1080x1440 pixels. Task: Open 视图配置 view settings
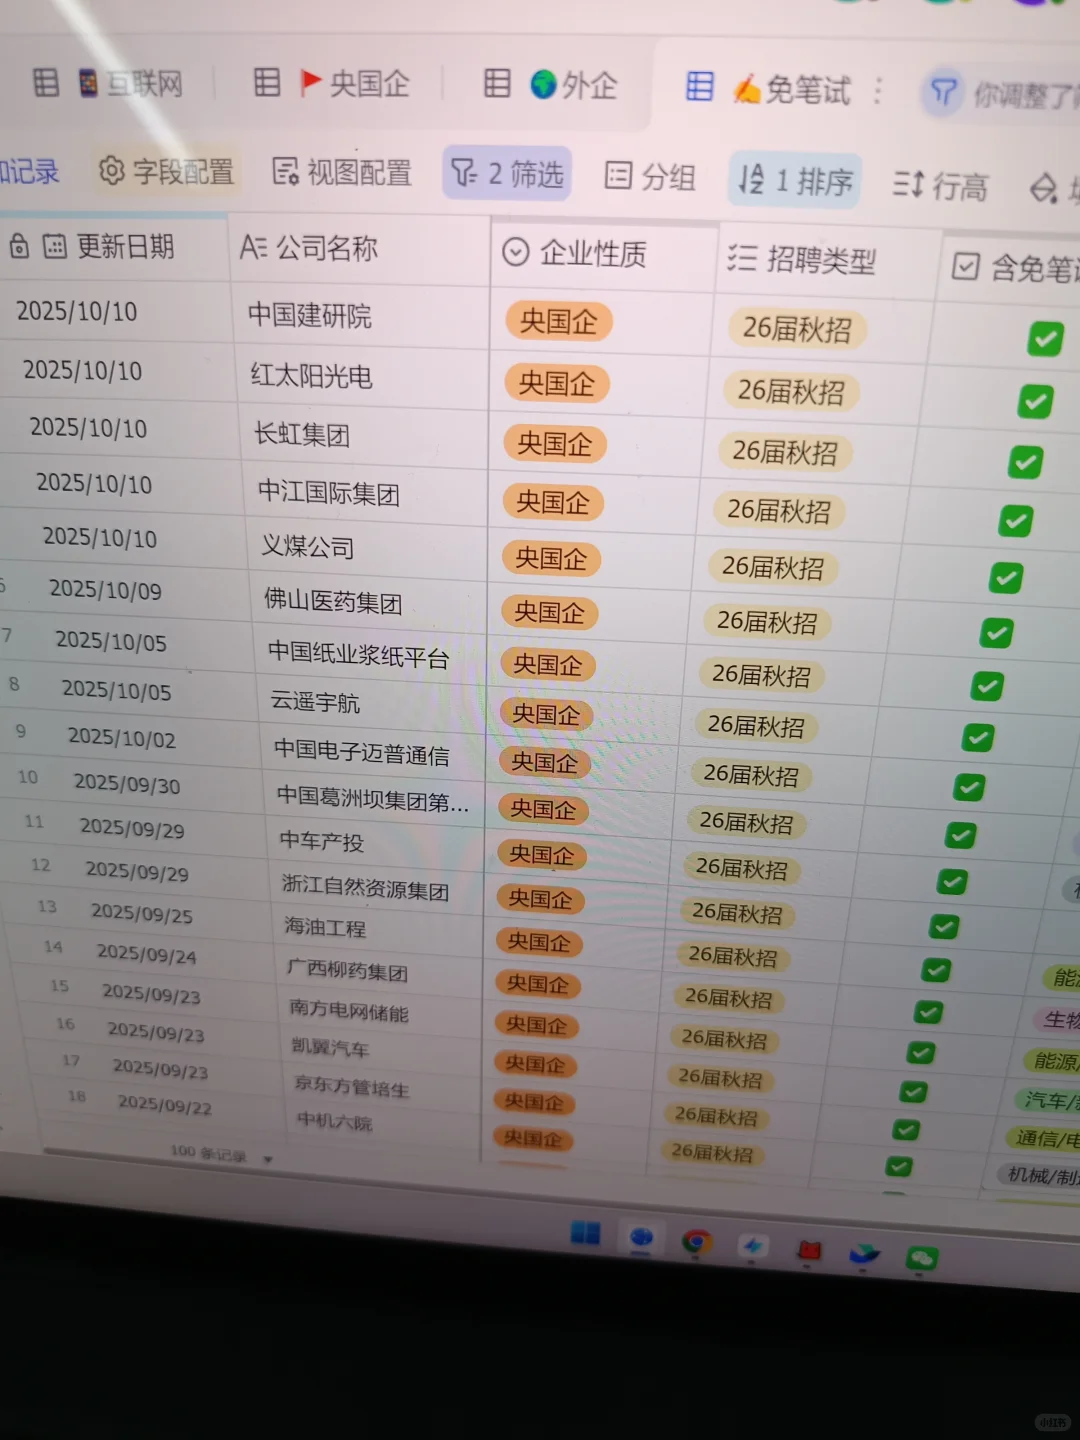342,172
